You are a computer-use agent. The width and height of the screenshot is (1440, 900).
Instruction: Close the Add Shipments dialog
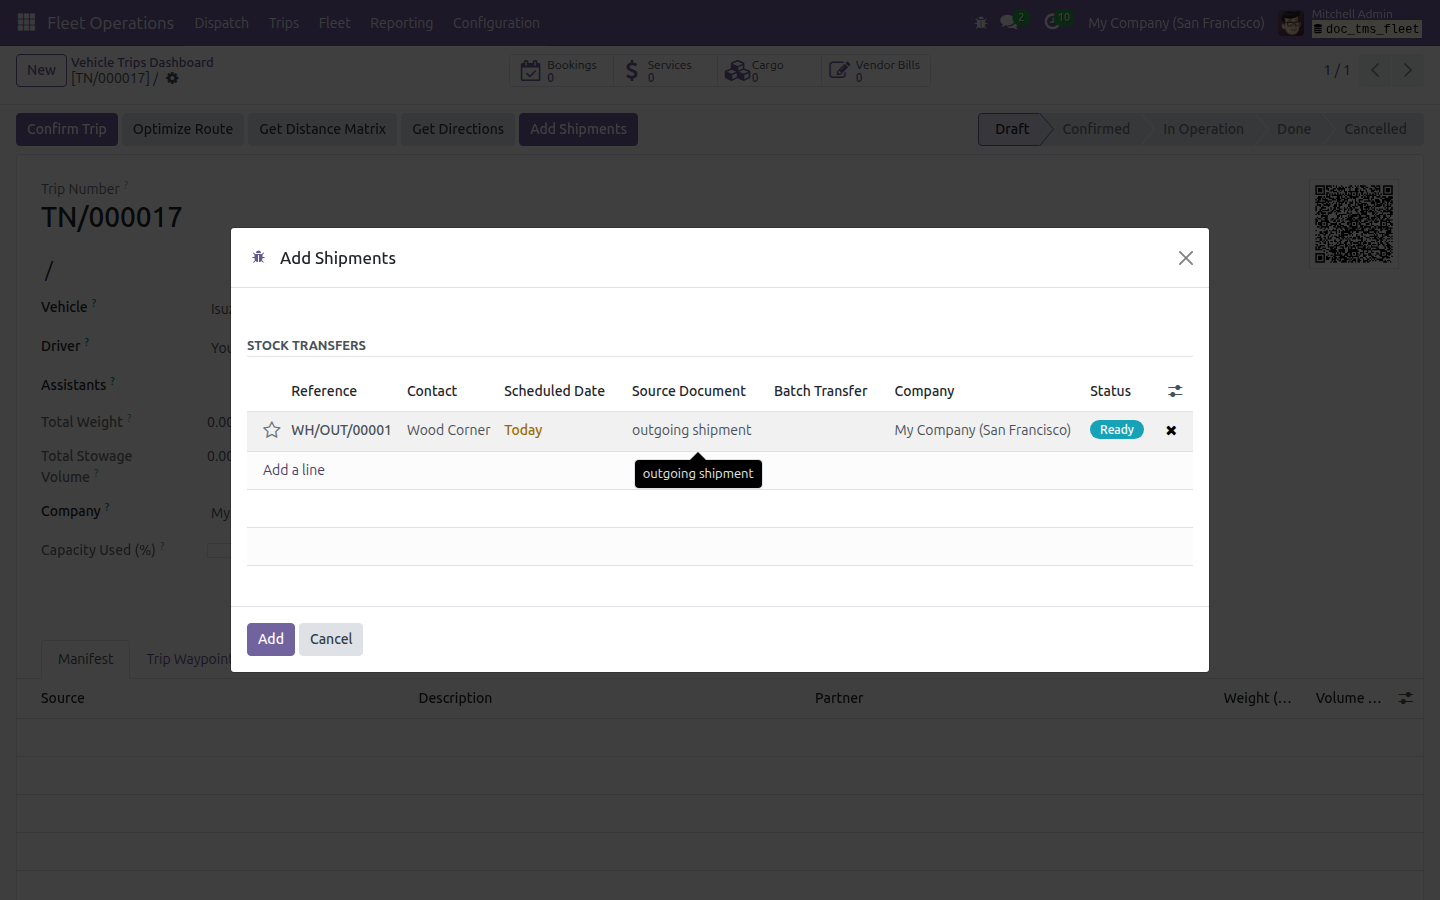tap(1186, 258)
